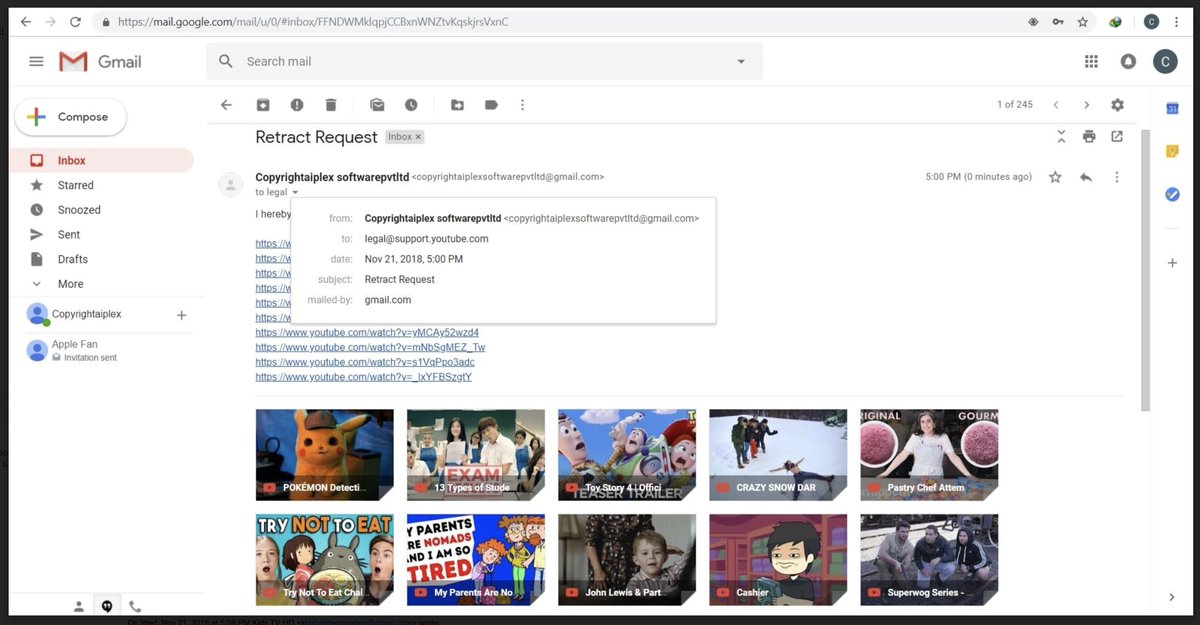Delete the Retract Request email

331,105
